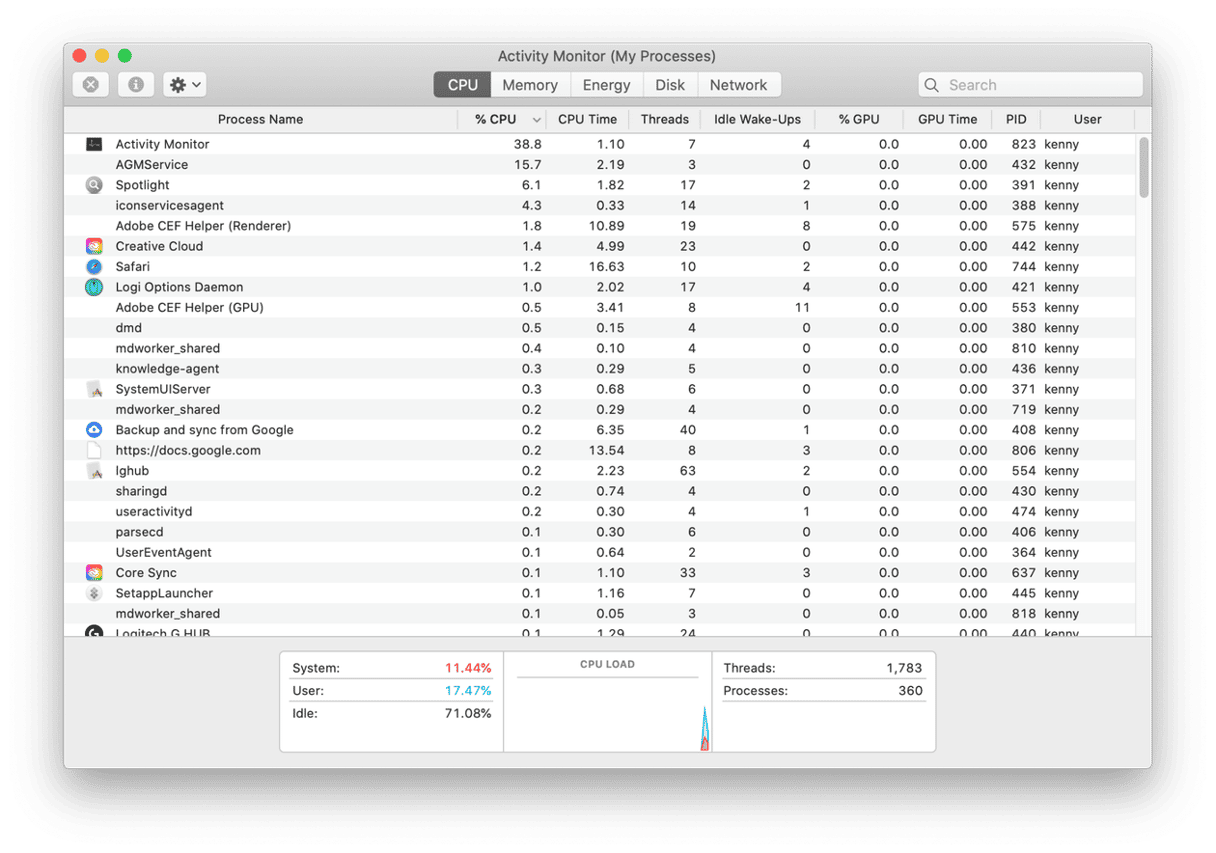This screenshot has height=853, width=1216.
Task: Click the Logitech G HUB icon
Action: click(x=94, y=631)
